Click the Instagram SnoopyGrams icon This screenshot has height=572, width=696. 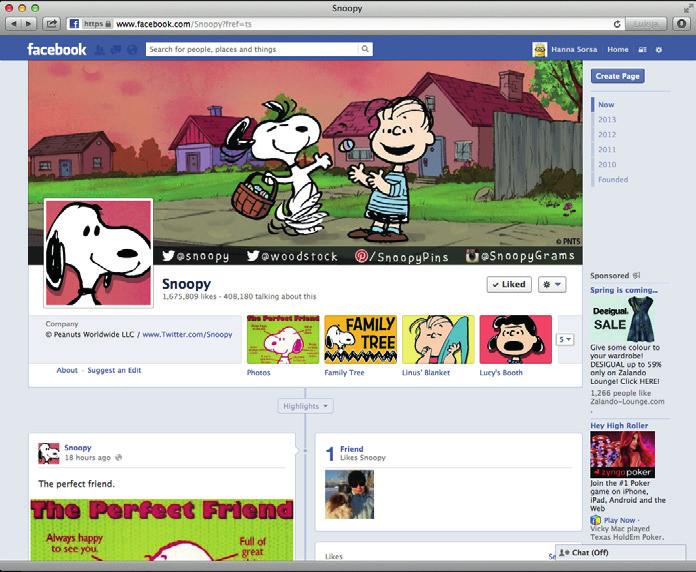coord(472,256)
